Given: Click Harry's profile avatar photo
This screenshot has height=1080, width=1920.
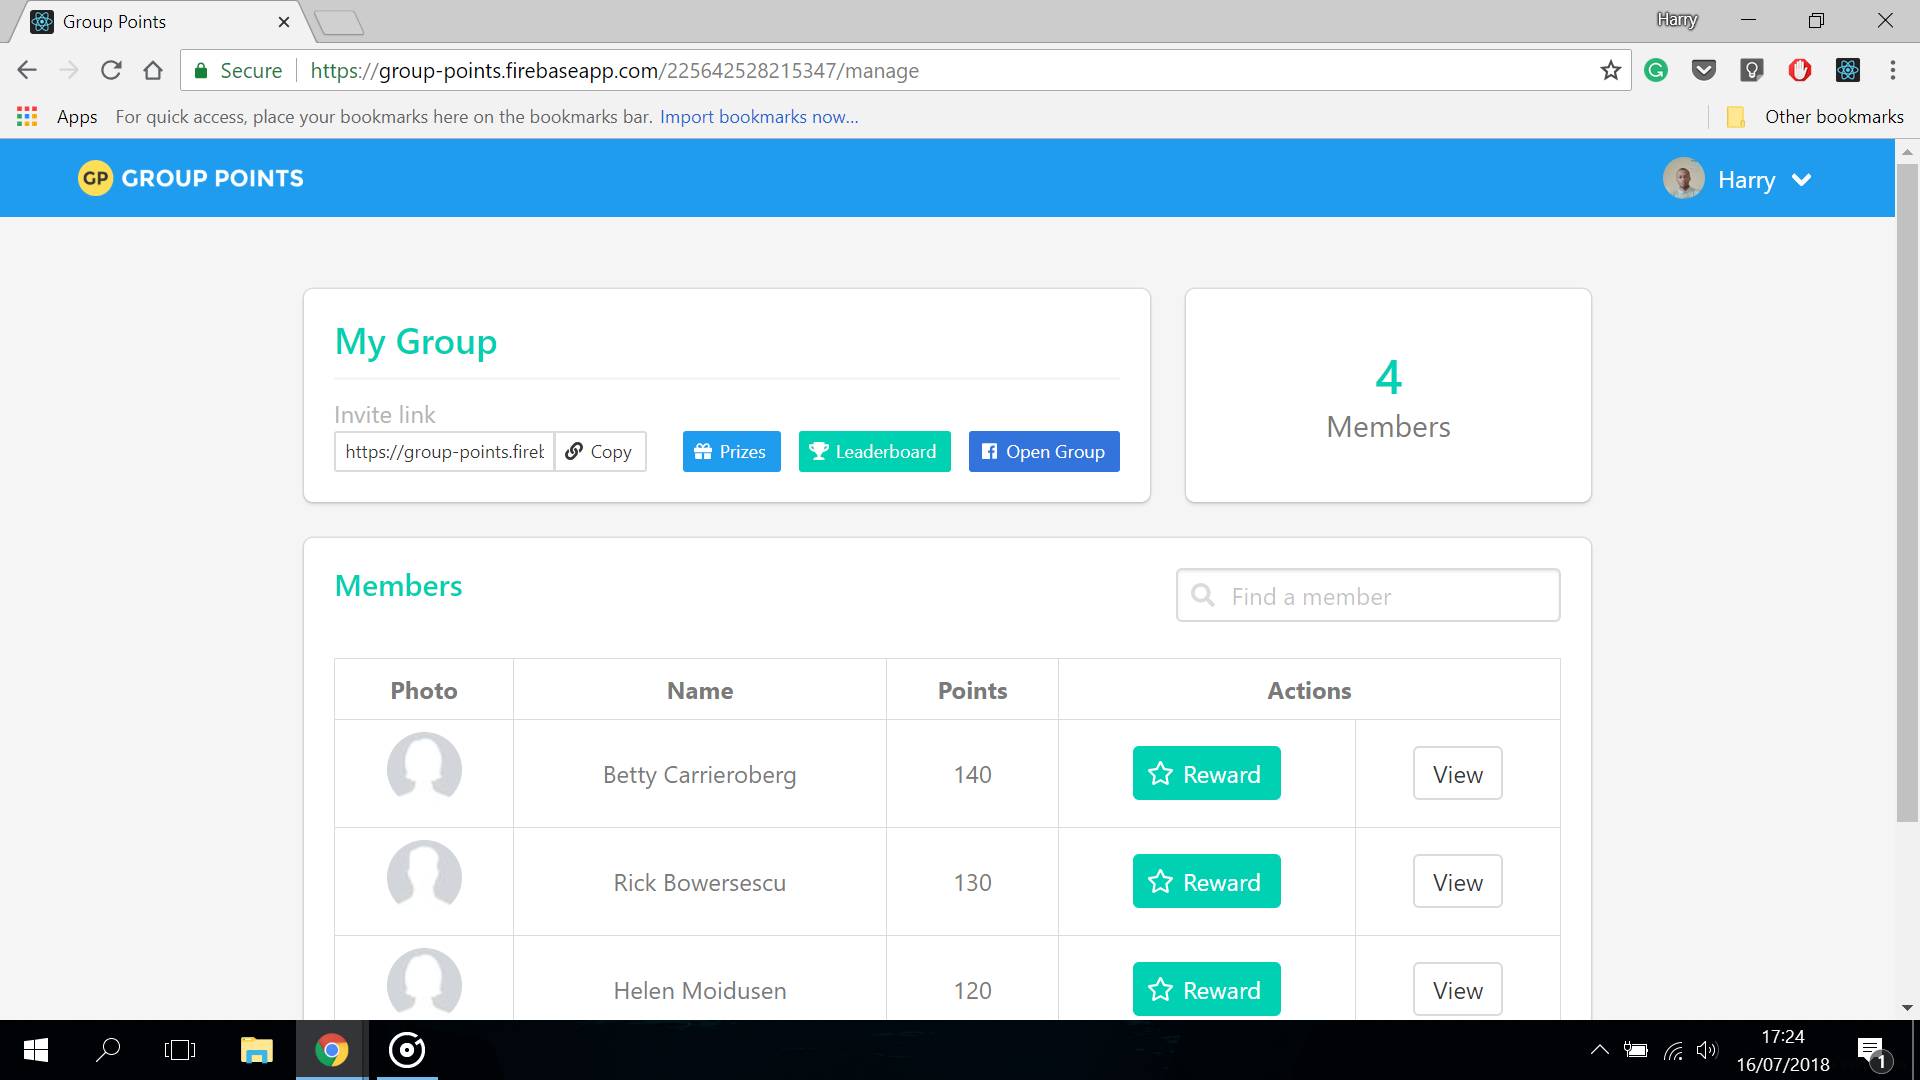Looking at the screenshot, I should tap(1683, 179).
